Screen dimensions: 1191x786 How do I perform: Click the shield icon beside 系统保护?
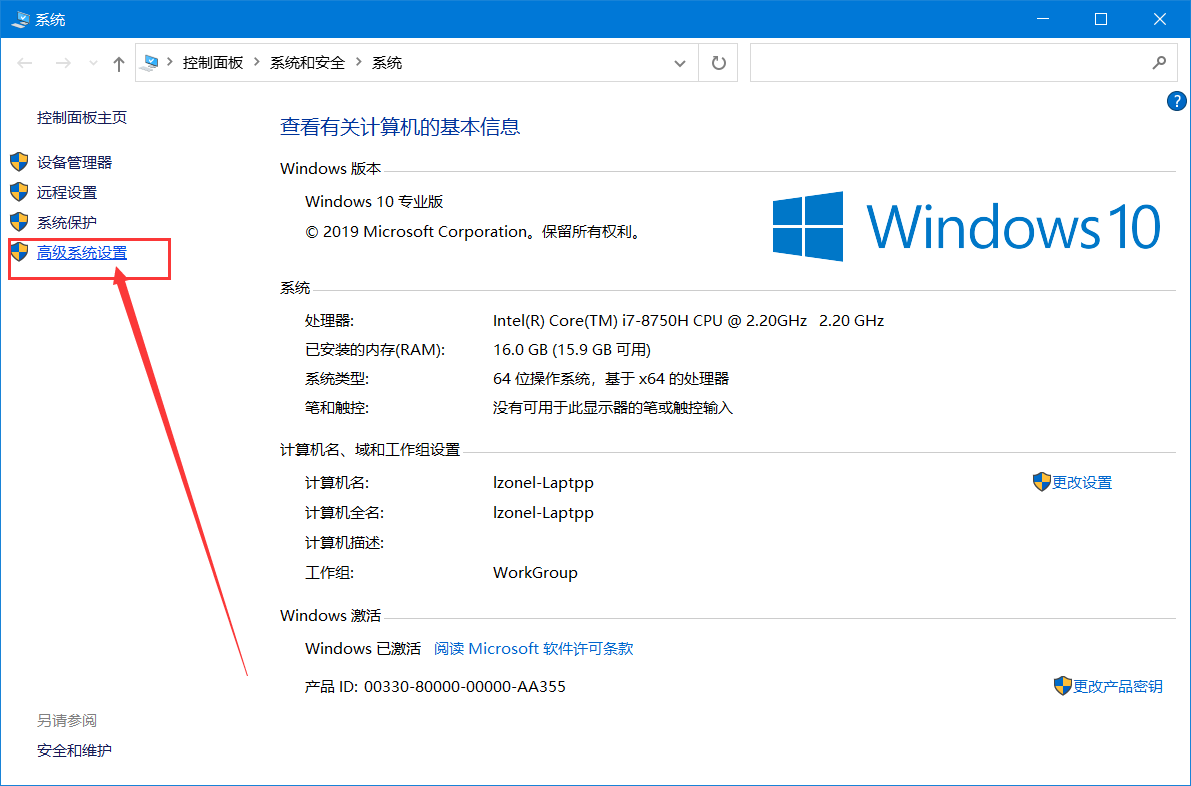pos(19,222)
